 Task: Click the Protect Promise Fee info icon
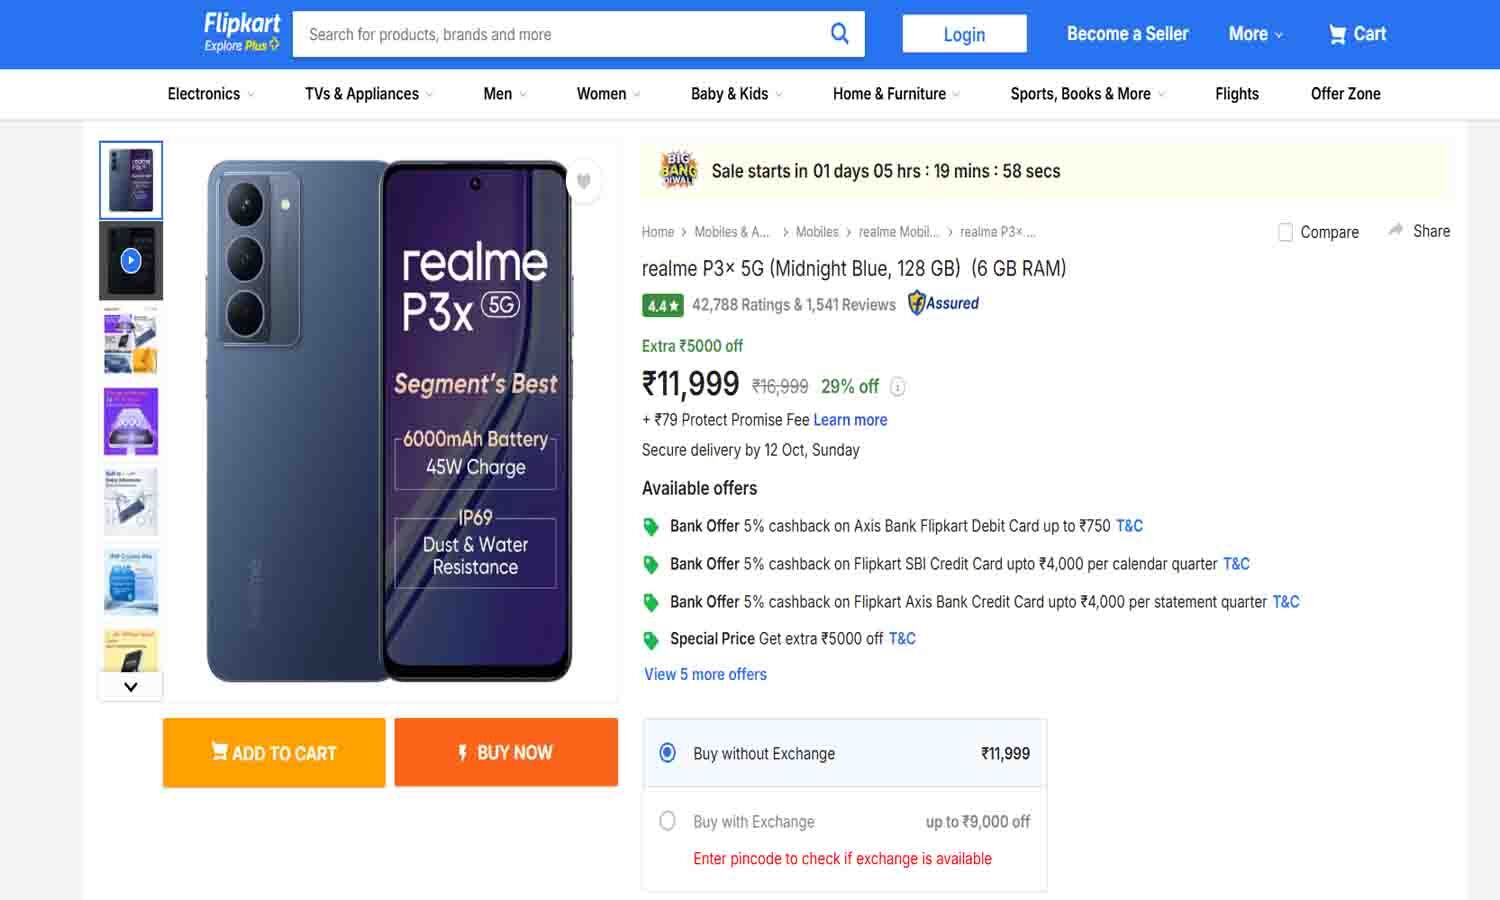click(897, 387)
